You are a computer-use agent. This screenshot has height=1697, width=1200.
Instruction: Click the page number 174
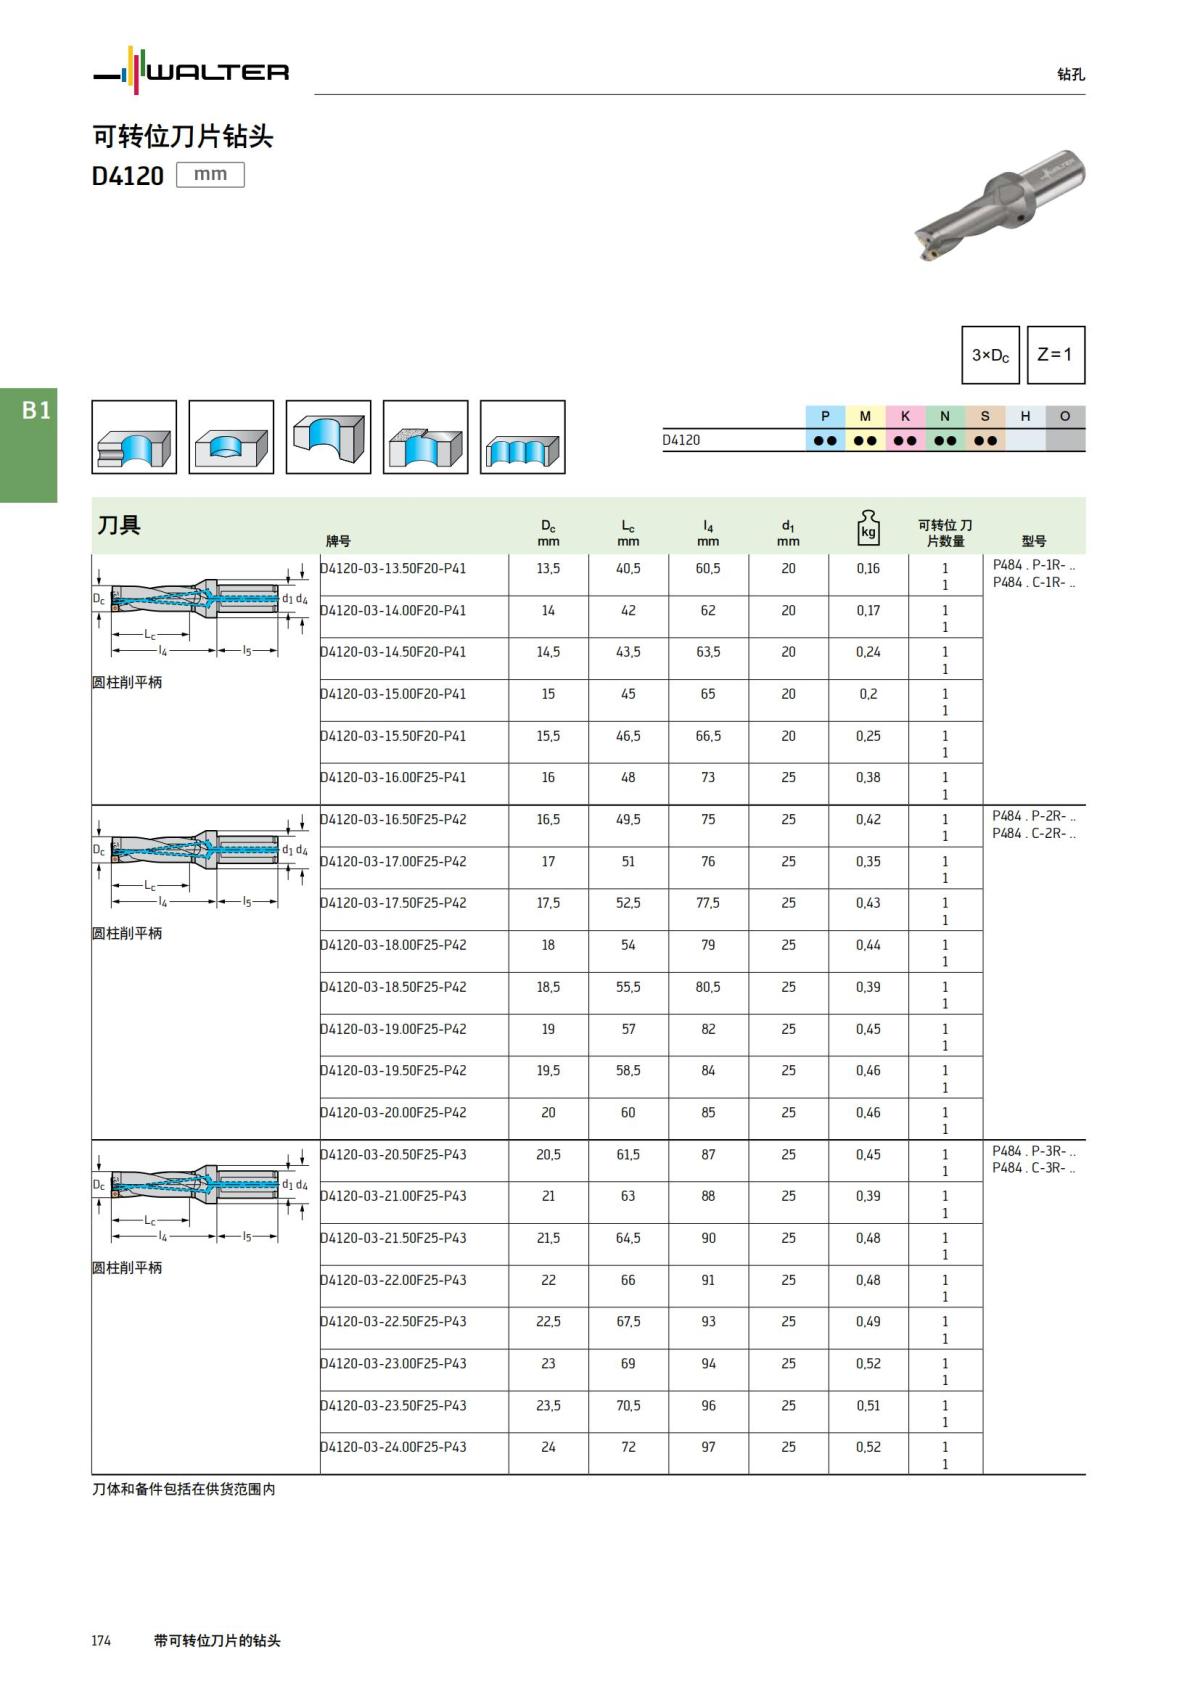pyautogui.click(x=101, y=1640)
